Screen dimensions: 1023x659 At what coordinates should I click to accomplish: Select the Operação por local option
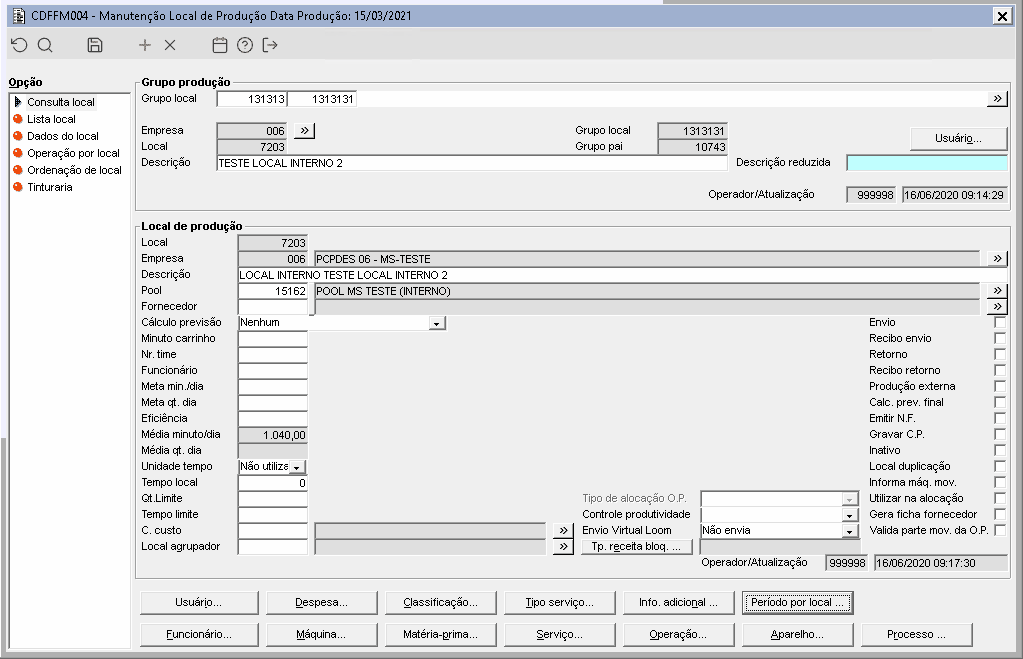(x=73, y=153)
